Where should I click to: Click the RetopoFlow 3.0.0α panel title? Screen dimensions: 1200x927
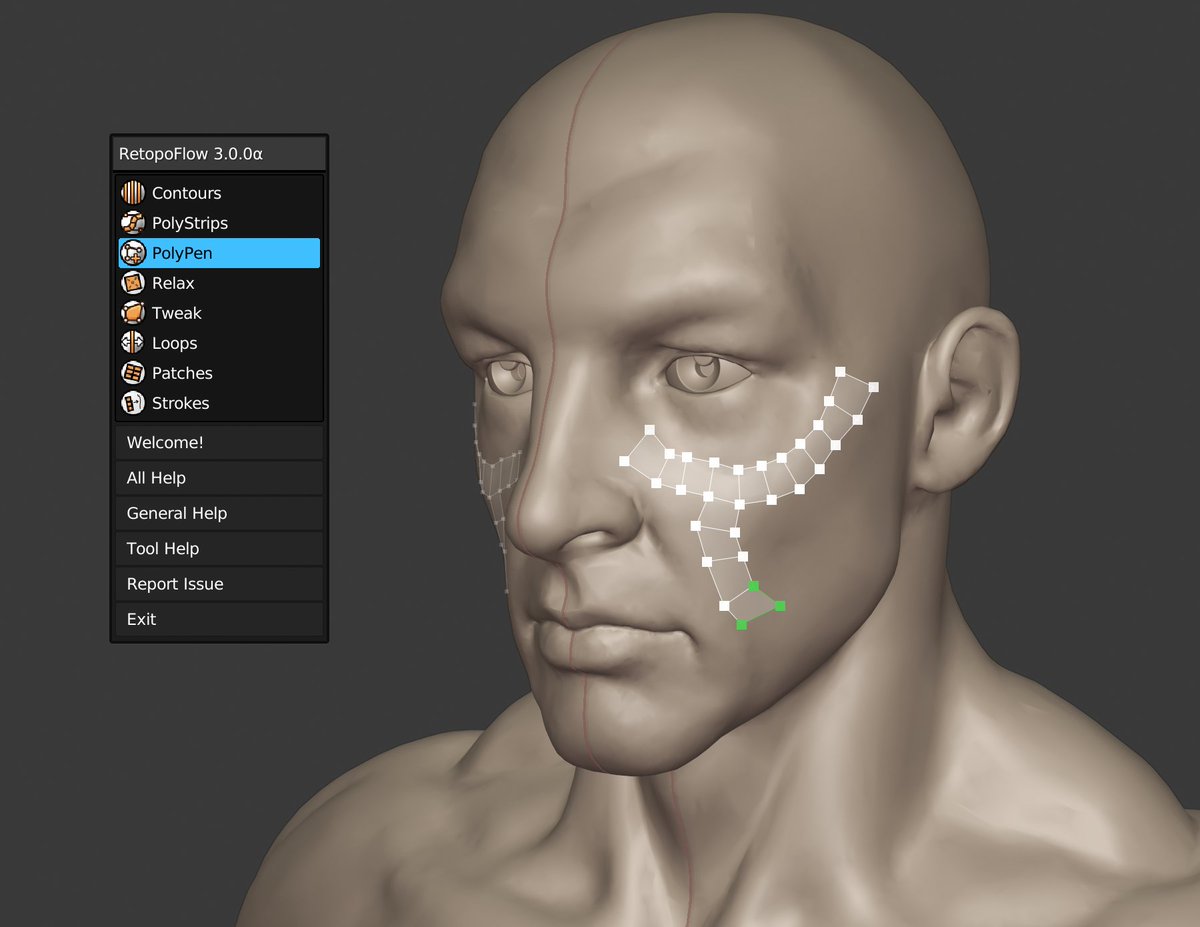191,154
